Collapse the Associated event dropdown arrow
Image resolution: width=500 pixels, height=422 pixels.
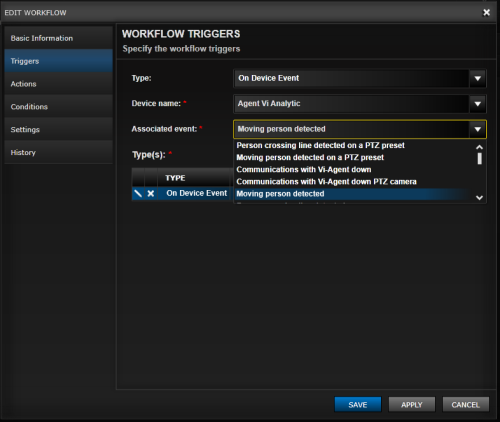[477, 129]
